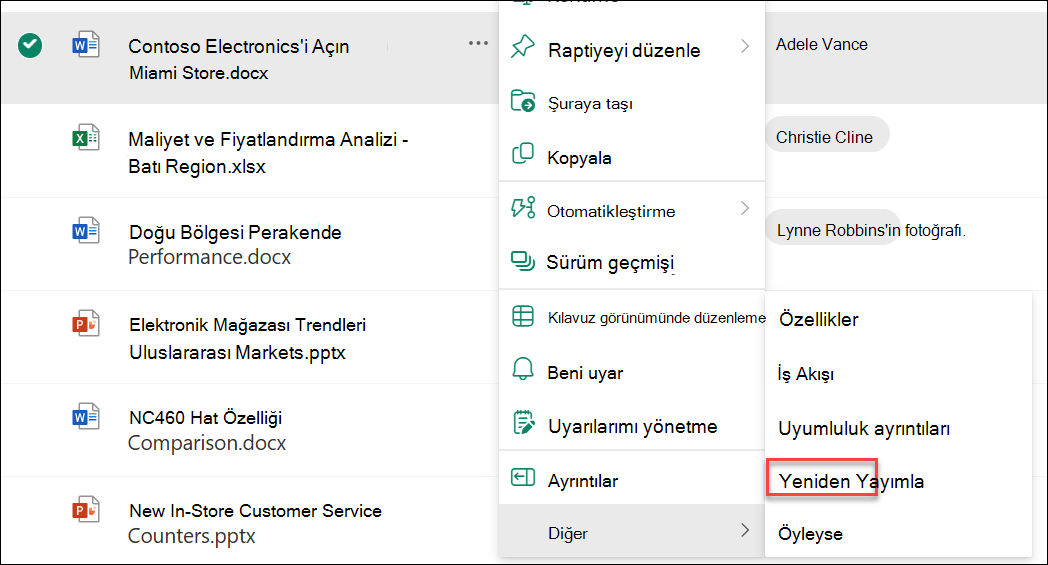Click the automation icon beside Otomatikleştirme
The height and width of the screenshot is (565, 1048).
coord(523,207)
